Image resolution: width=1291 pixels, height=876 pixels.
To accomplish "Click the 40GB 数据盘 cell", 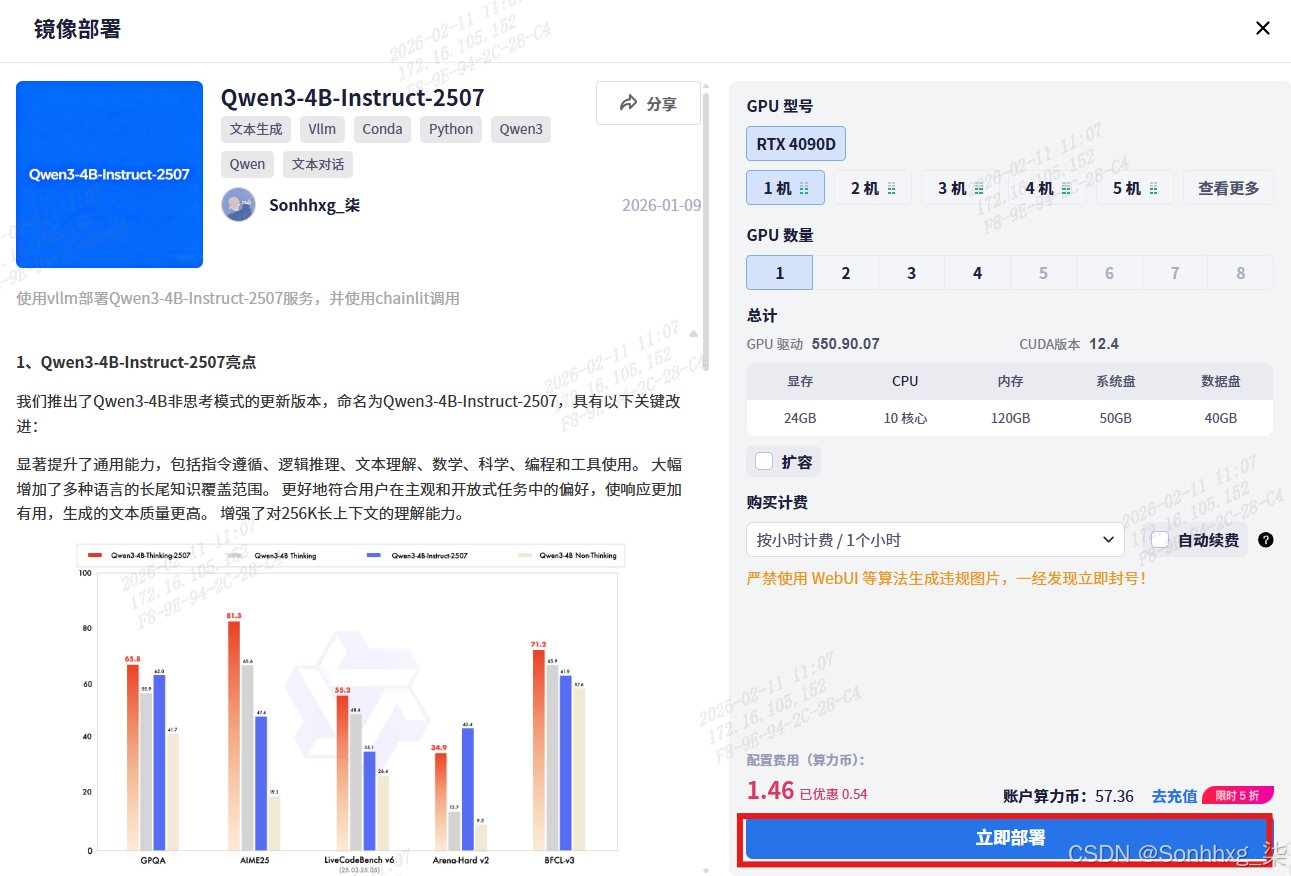I will [x=1220, y=418].
